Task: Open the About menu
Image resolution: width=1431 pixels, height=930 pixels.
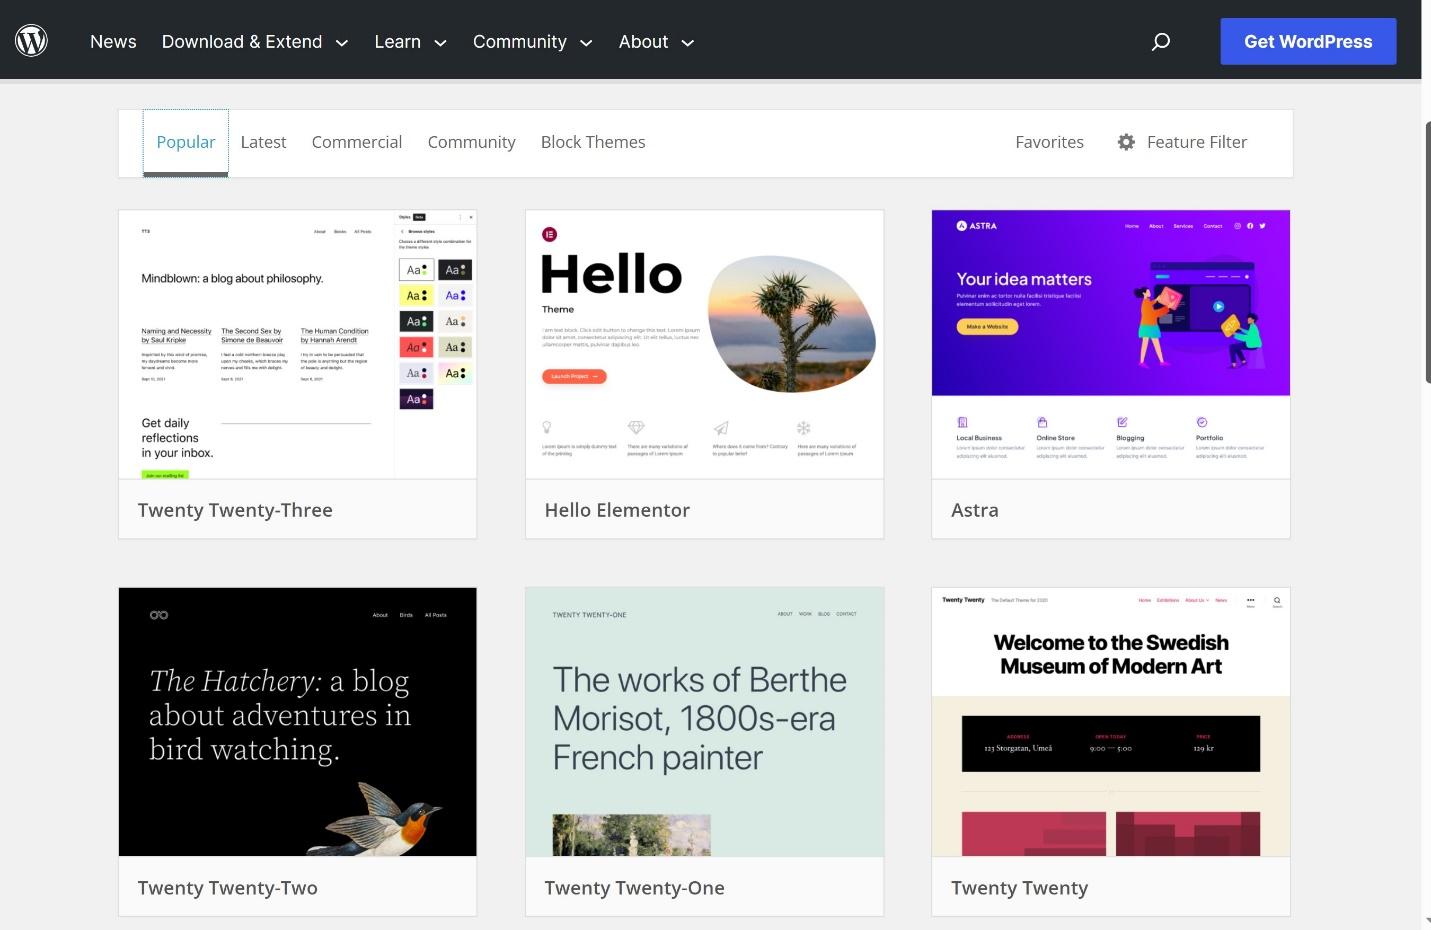Action: pyautogui.click(x=643, y=42)
